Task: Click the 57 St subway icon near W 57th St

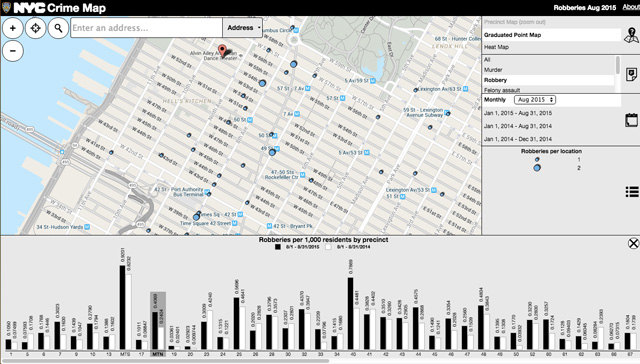Action: pyautogui.click(x=342, y=98)
